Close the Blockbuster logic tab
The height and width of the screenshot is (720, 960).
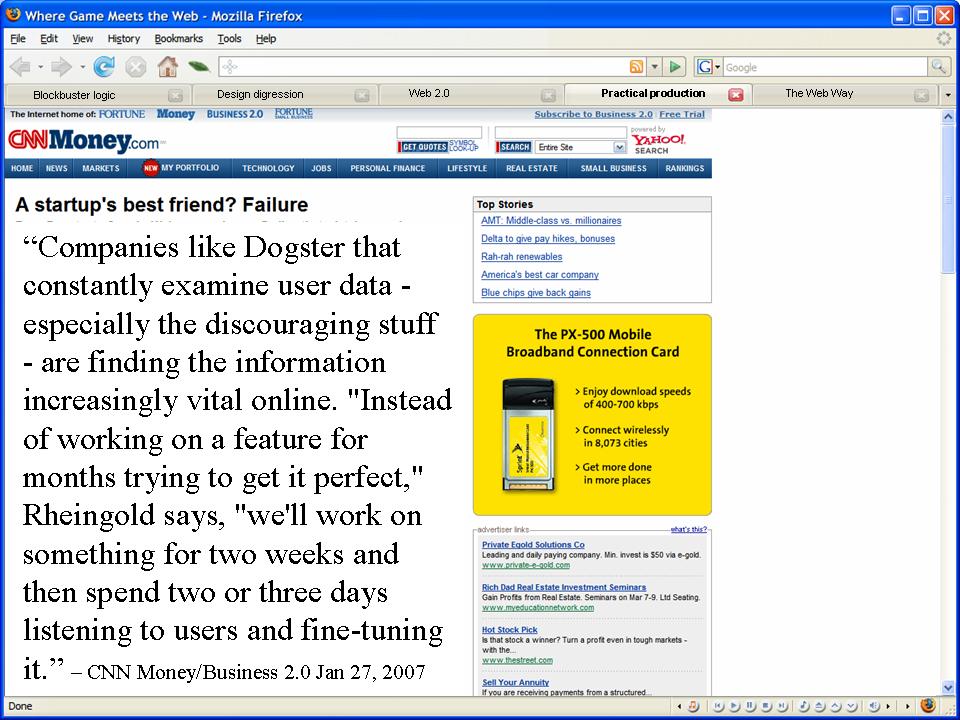[x=176, y=96]
